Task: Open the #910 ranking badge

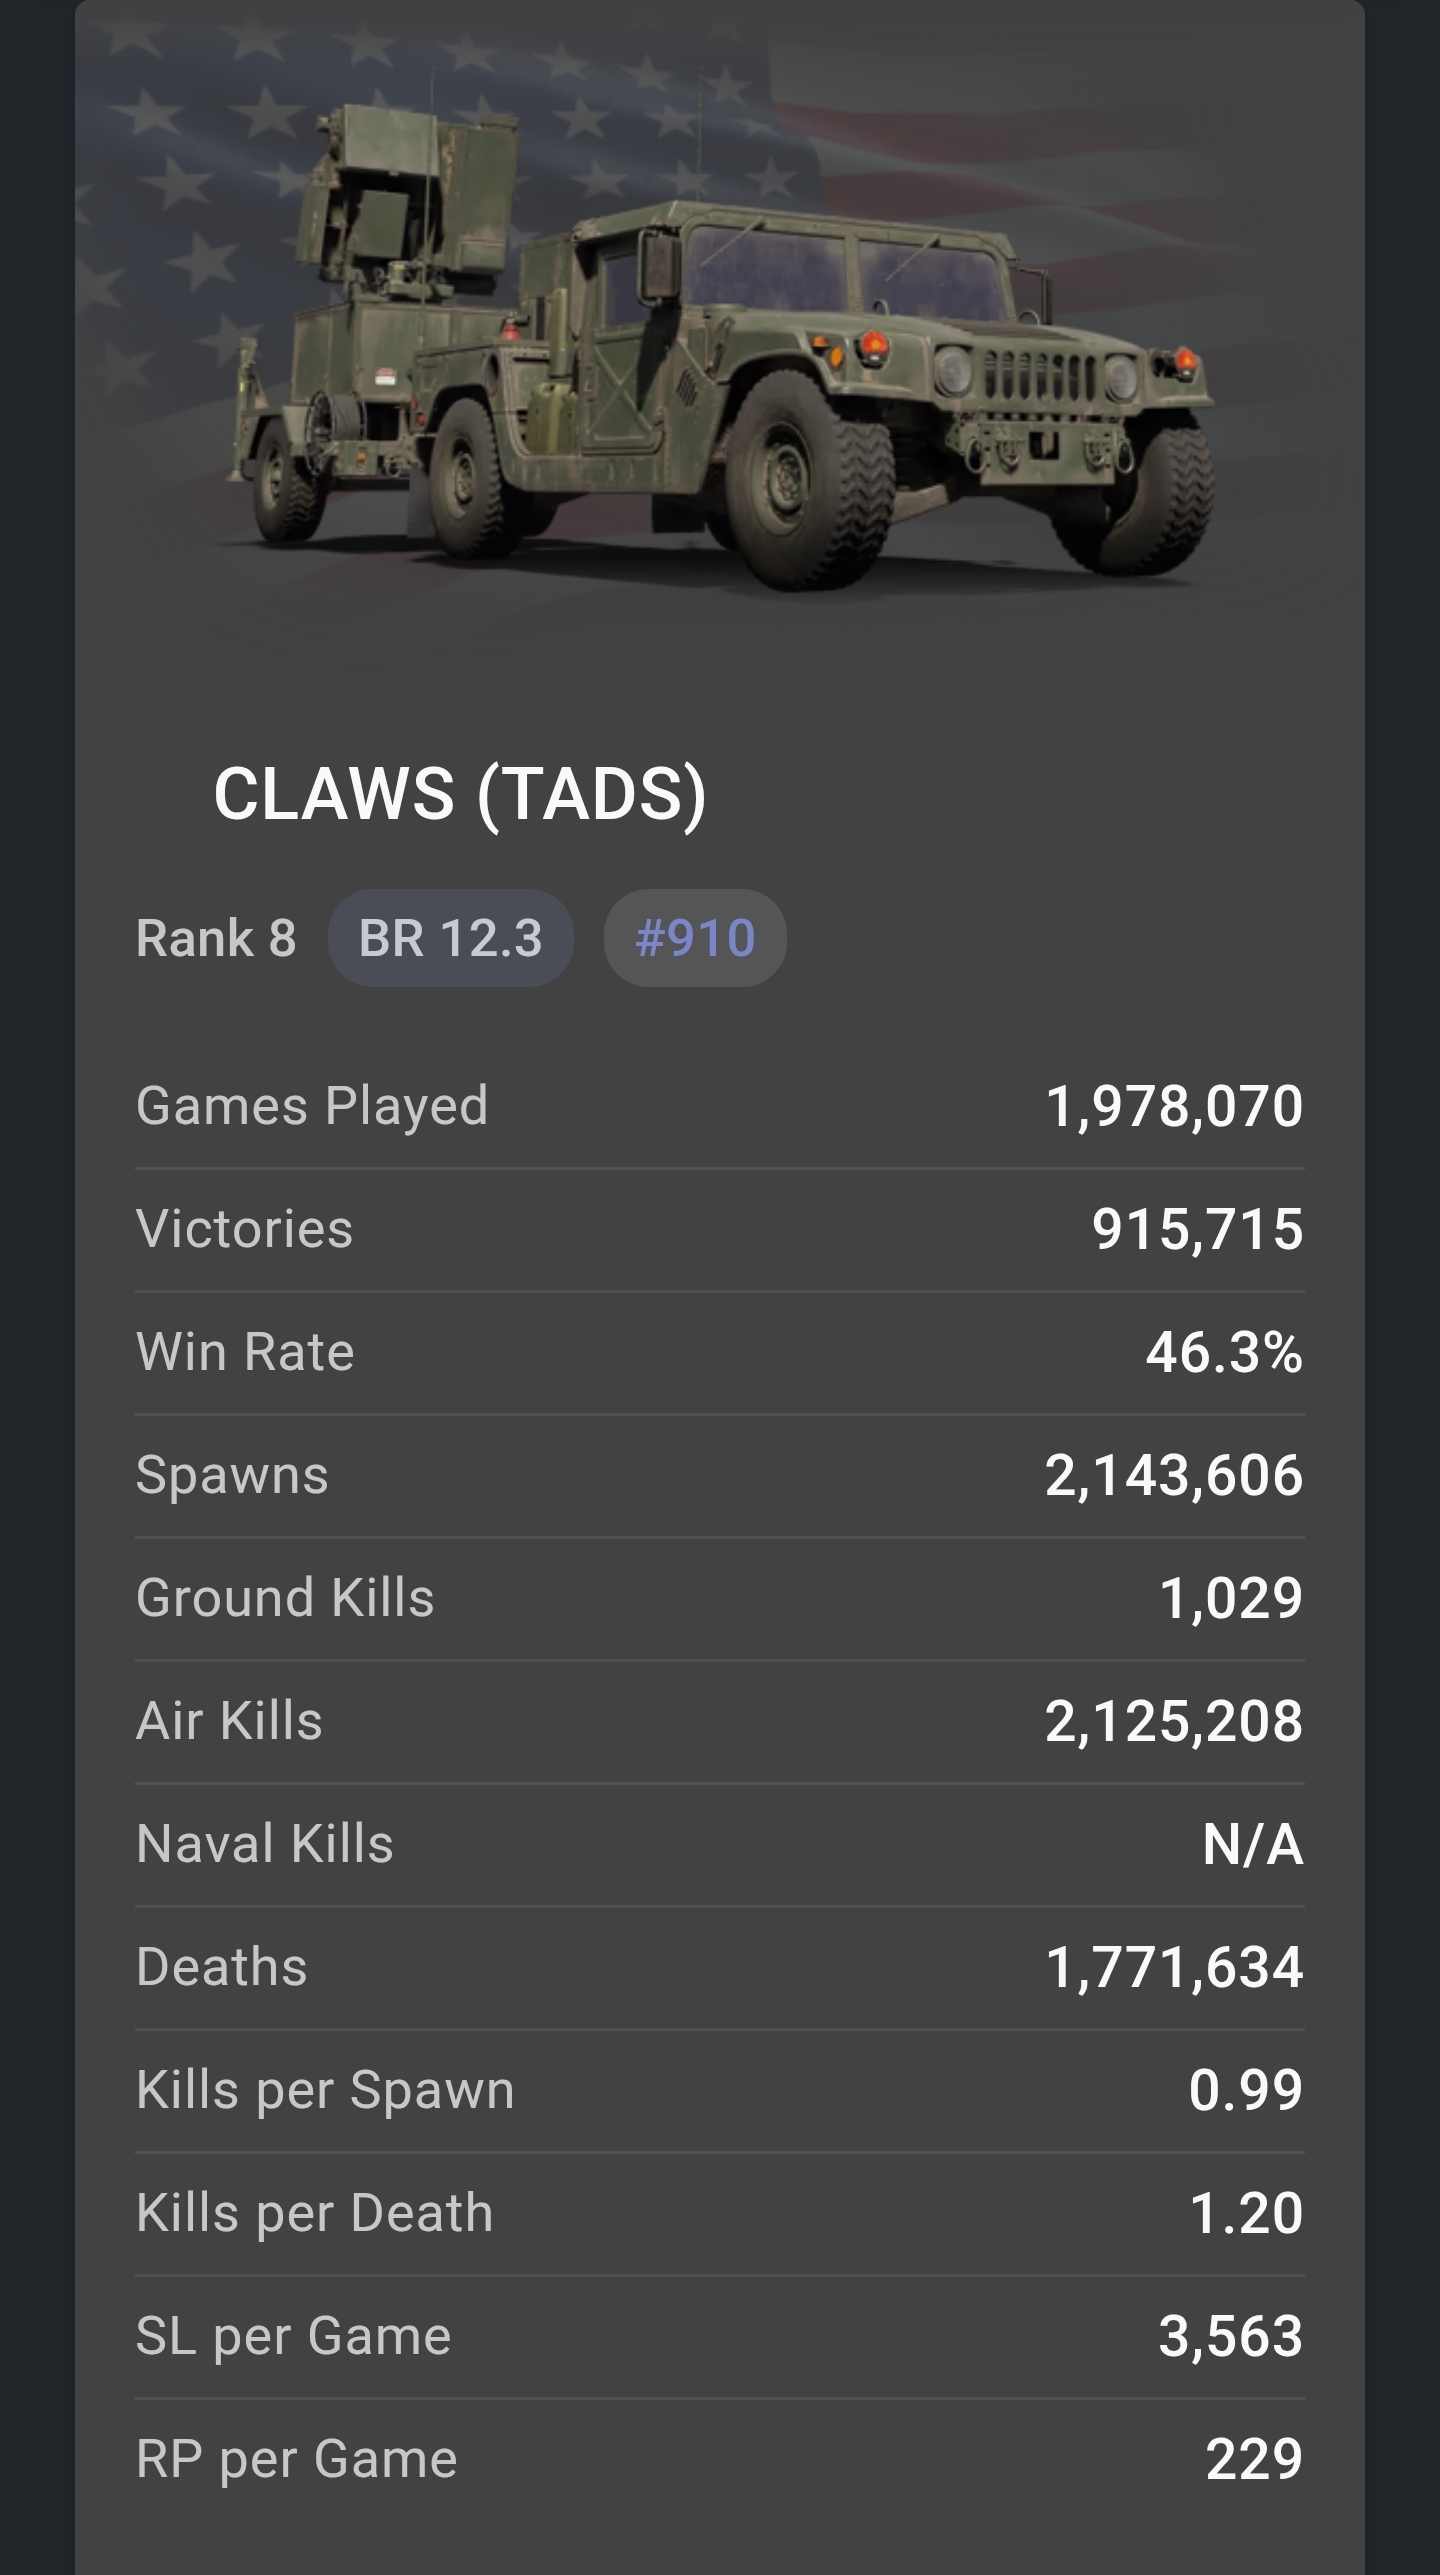Action: click(695, 938)
